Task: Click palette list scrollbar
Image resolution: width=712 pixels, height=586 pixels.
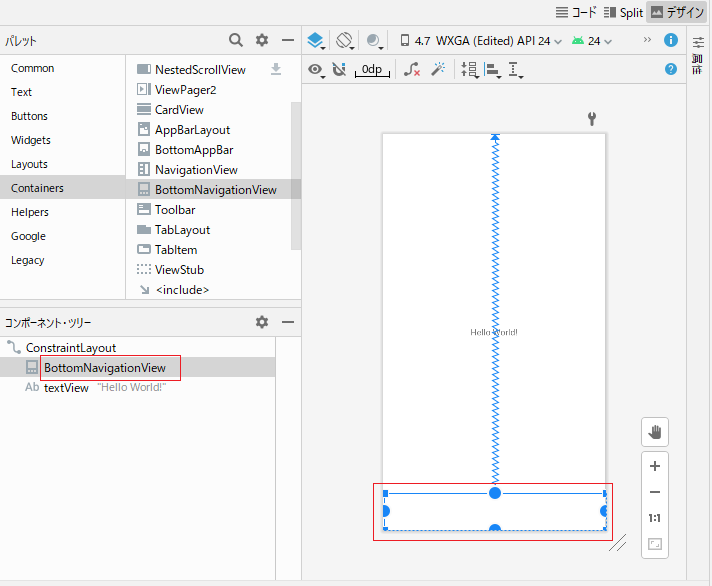Action: click(x=296, y=176)
